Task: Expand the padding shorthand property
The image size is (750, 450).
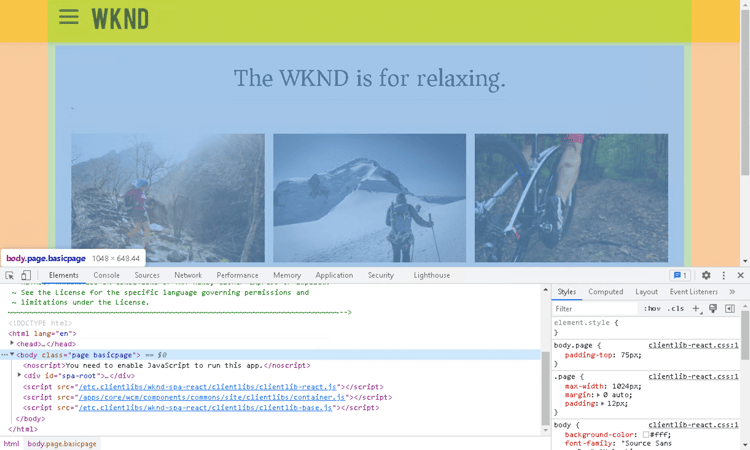Action: (603, 404)
